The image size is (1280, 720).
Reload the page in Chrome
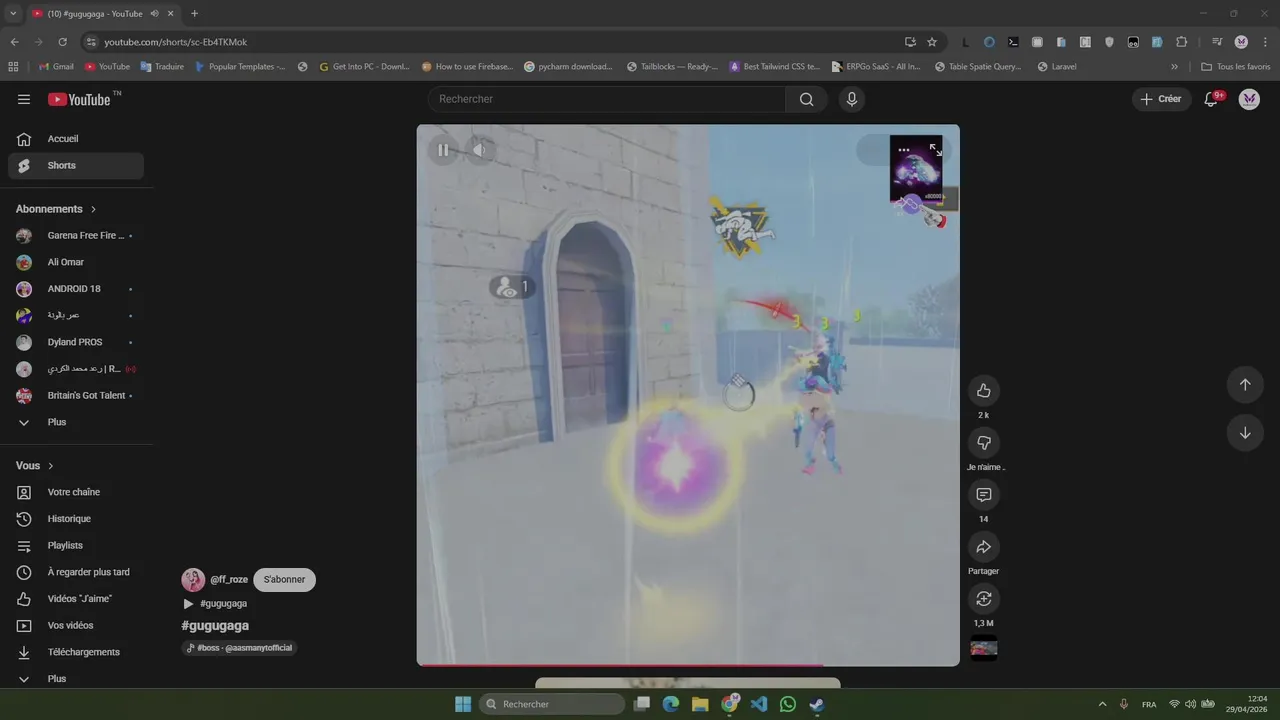click(62, 42)
